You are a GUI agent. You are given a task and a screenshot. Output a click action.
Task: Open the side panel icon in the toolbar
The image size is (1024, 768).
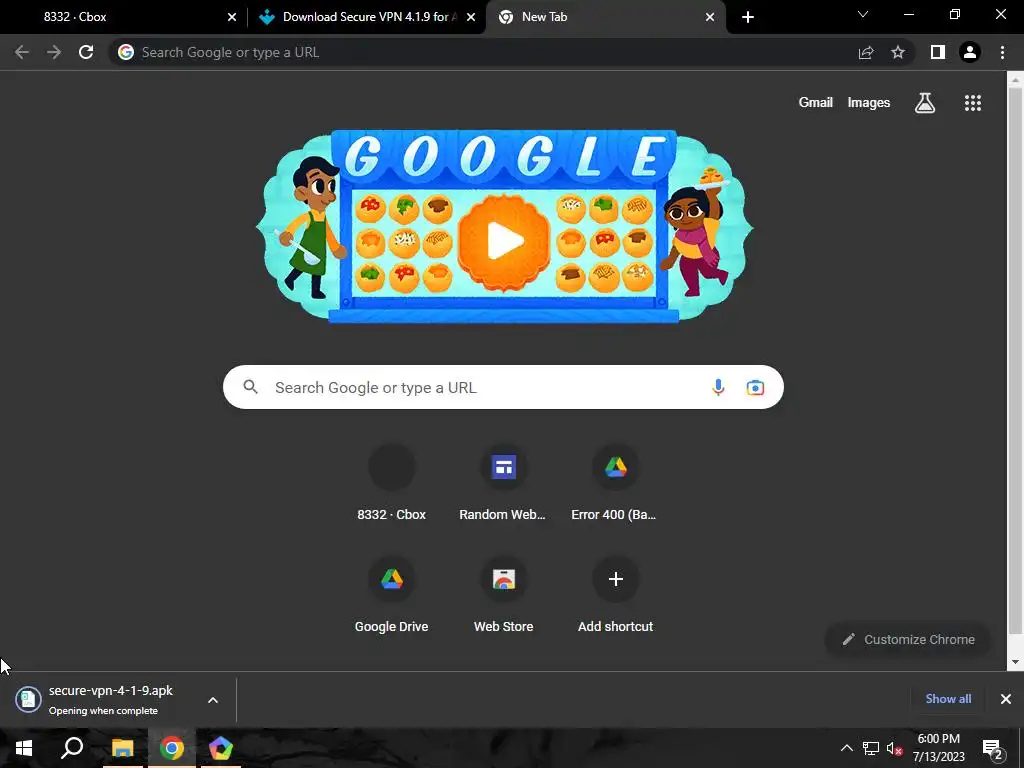pos(938,52)
